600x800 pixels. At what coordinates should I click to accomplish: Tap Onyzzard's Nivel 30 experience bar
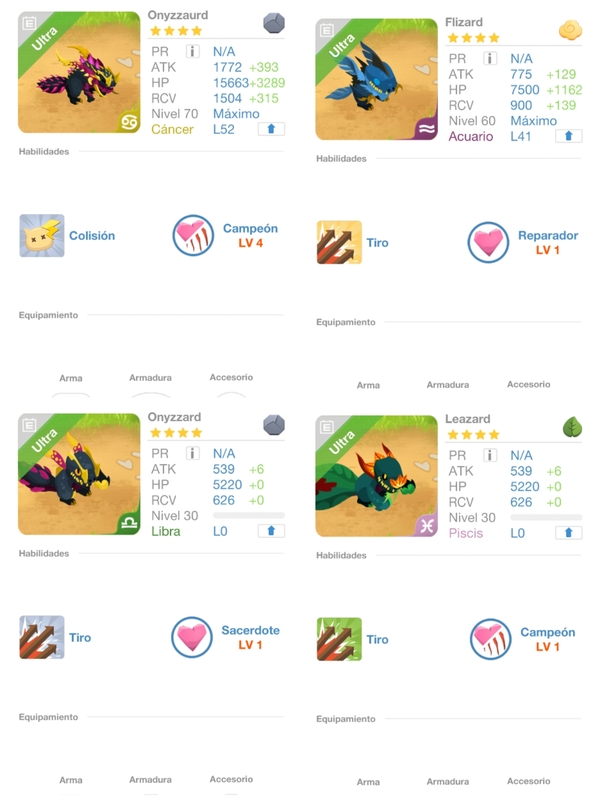[x=248, y=516]
